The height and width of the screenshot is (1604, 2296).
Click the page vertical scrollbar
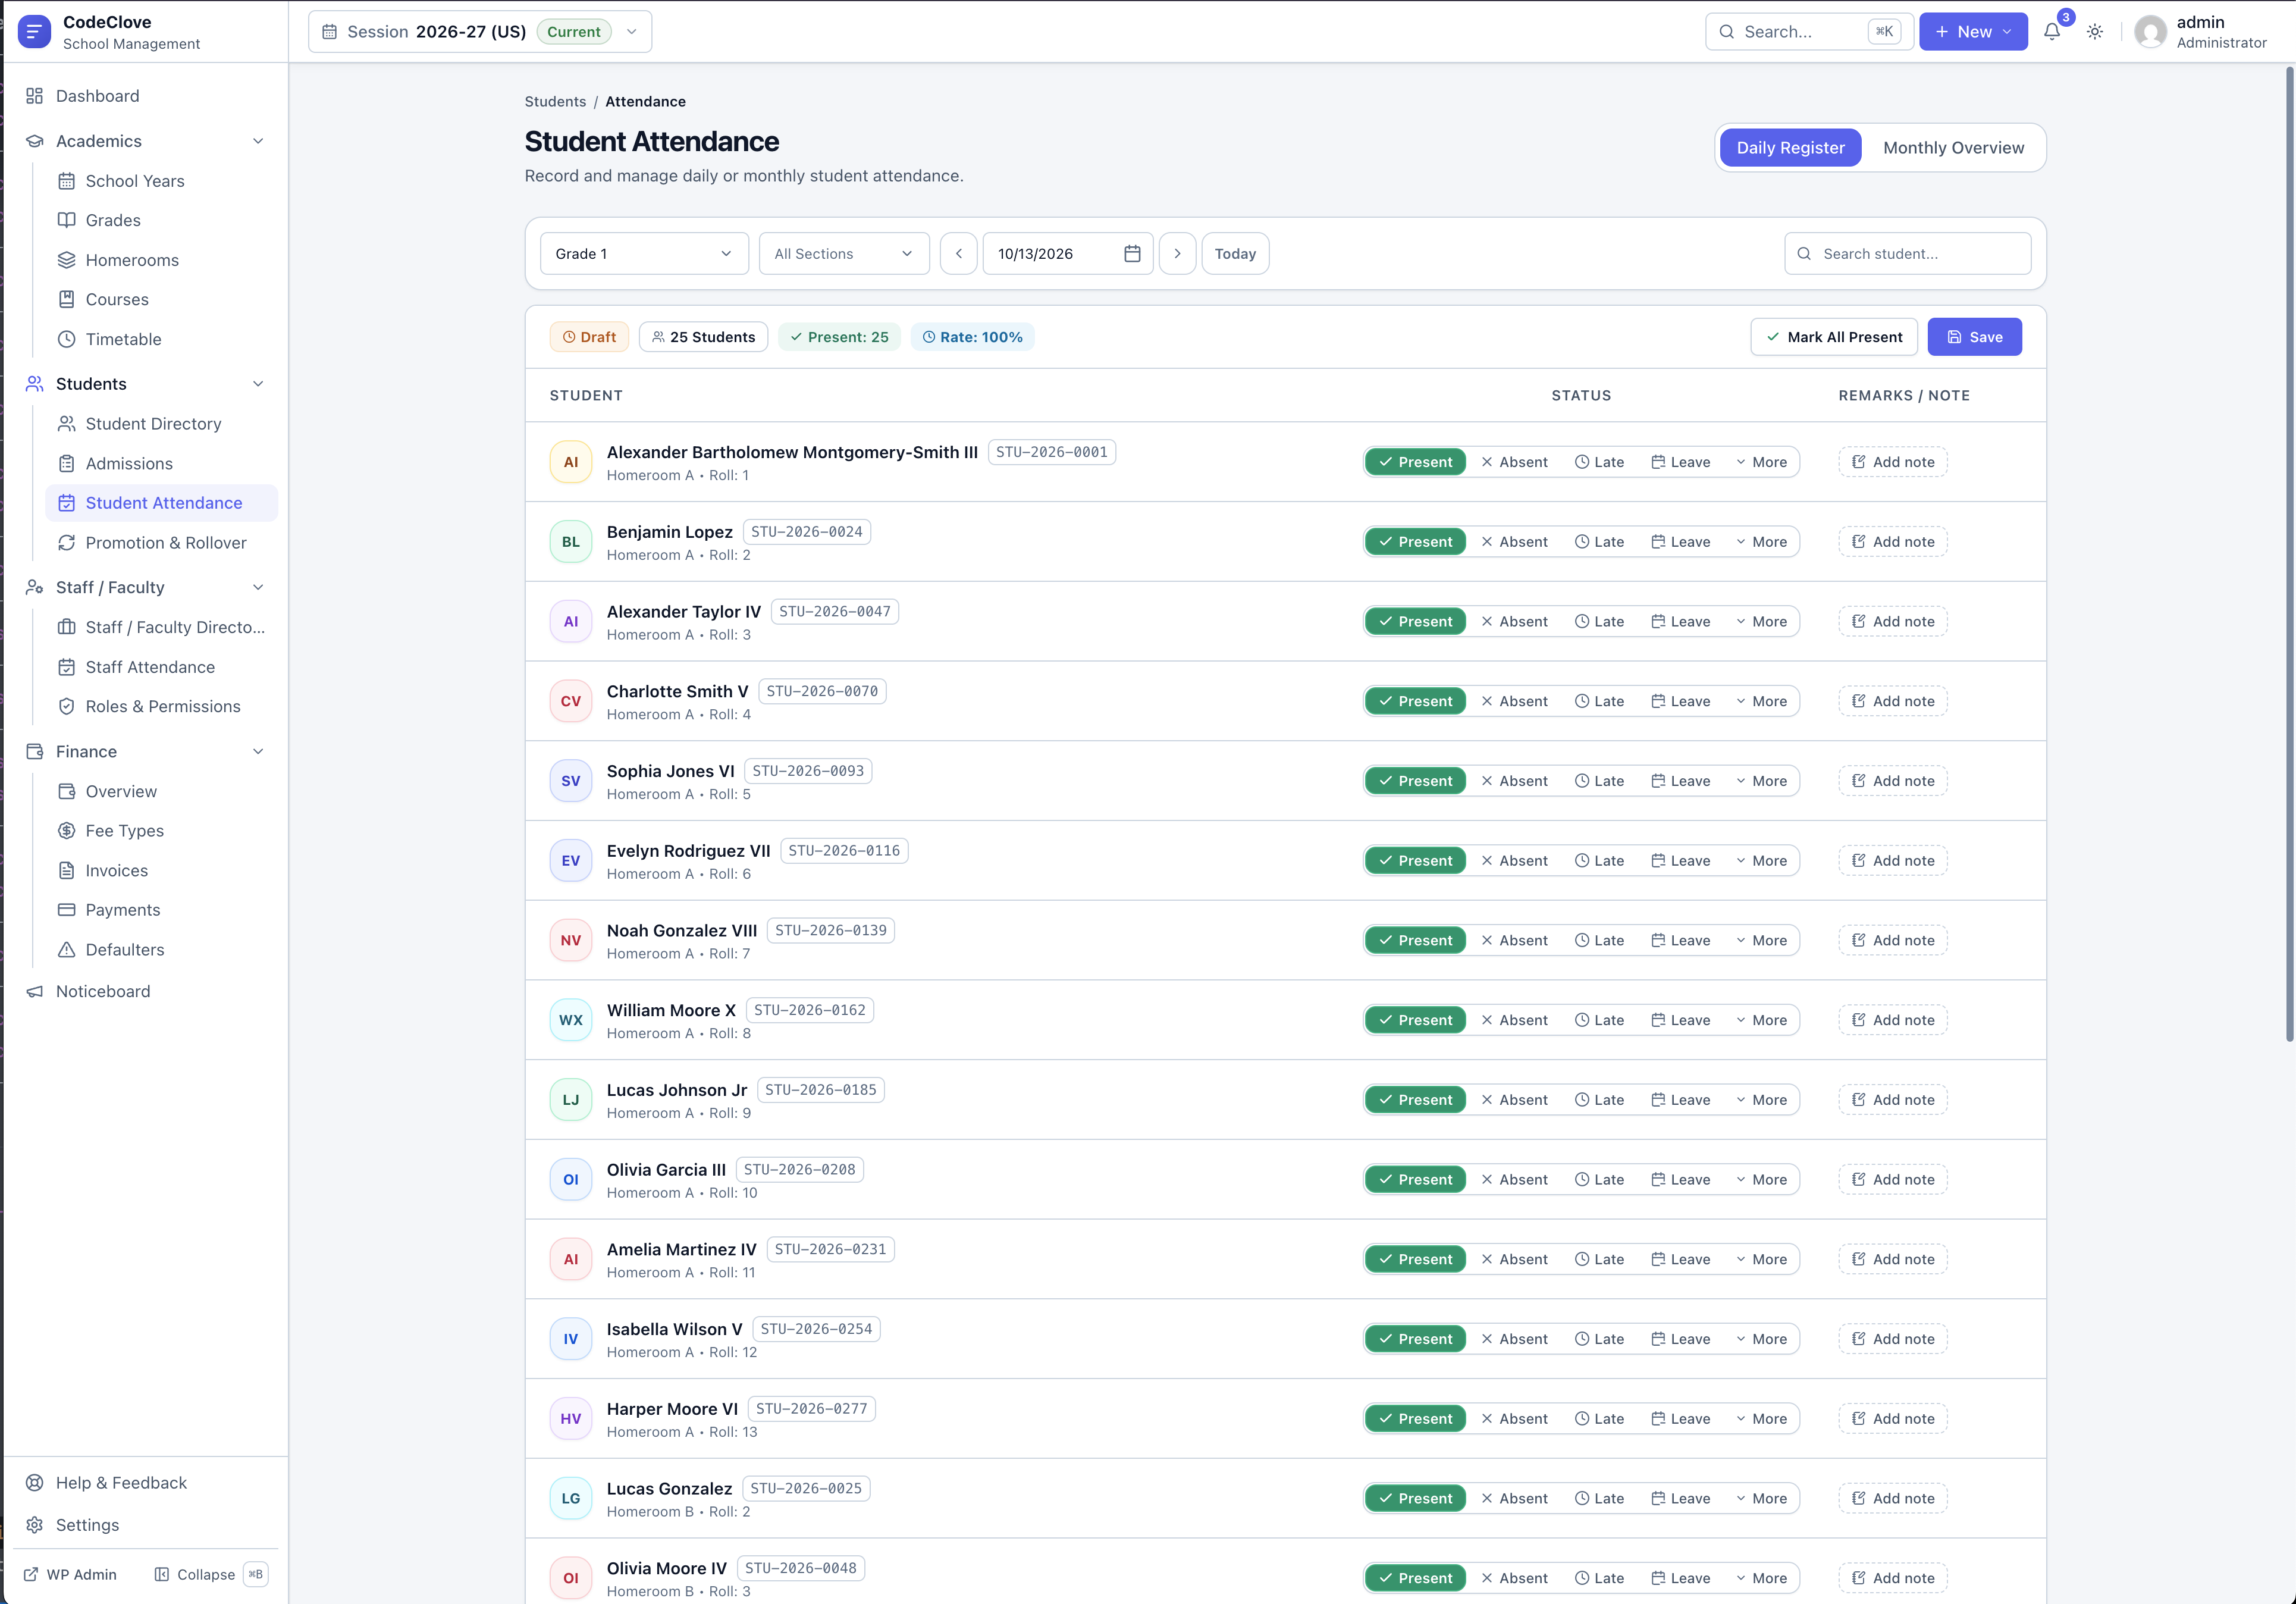pyautogui.click(x=2289, y=554)
